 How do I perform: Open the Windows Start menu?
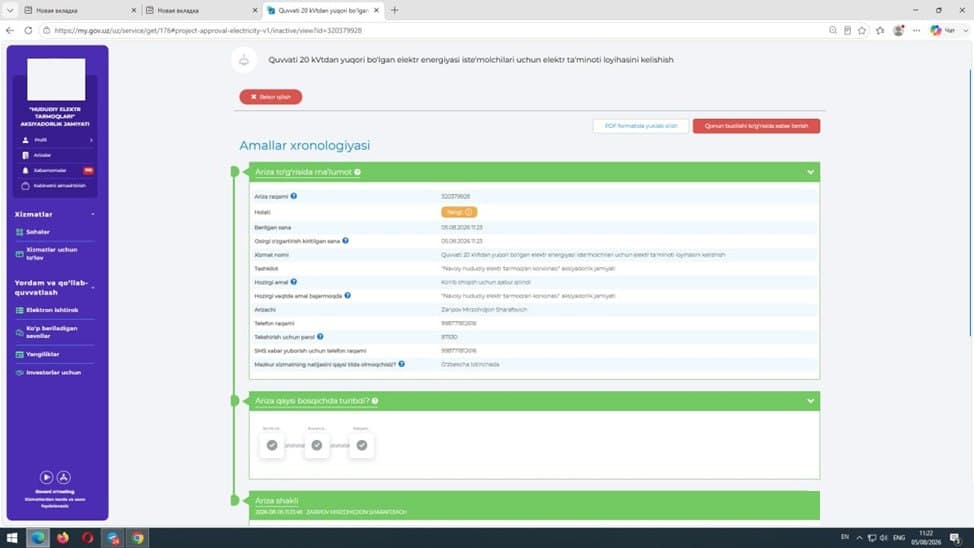(12, 538)
